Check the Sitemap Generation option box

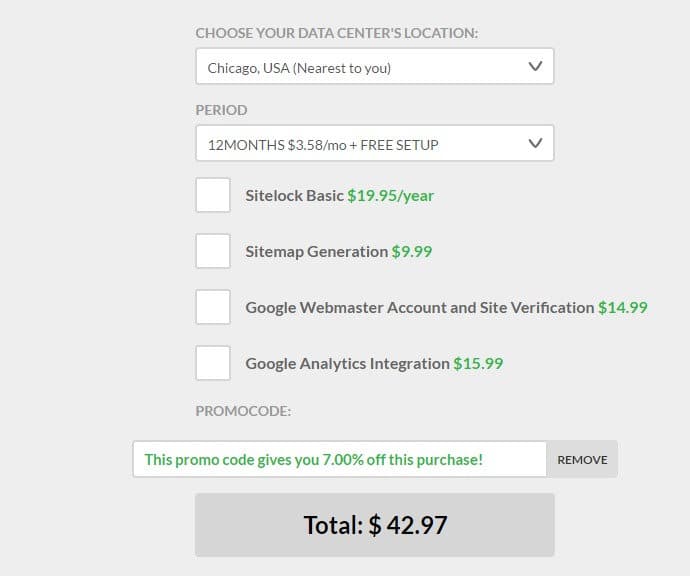click(x=213, y=251)
